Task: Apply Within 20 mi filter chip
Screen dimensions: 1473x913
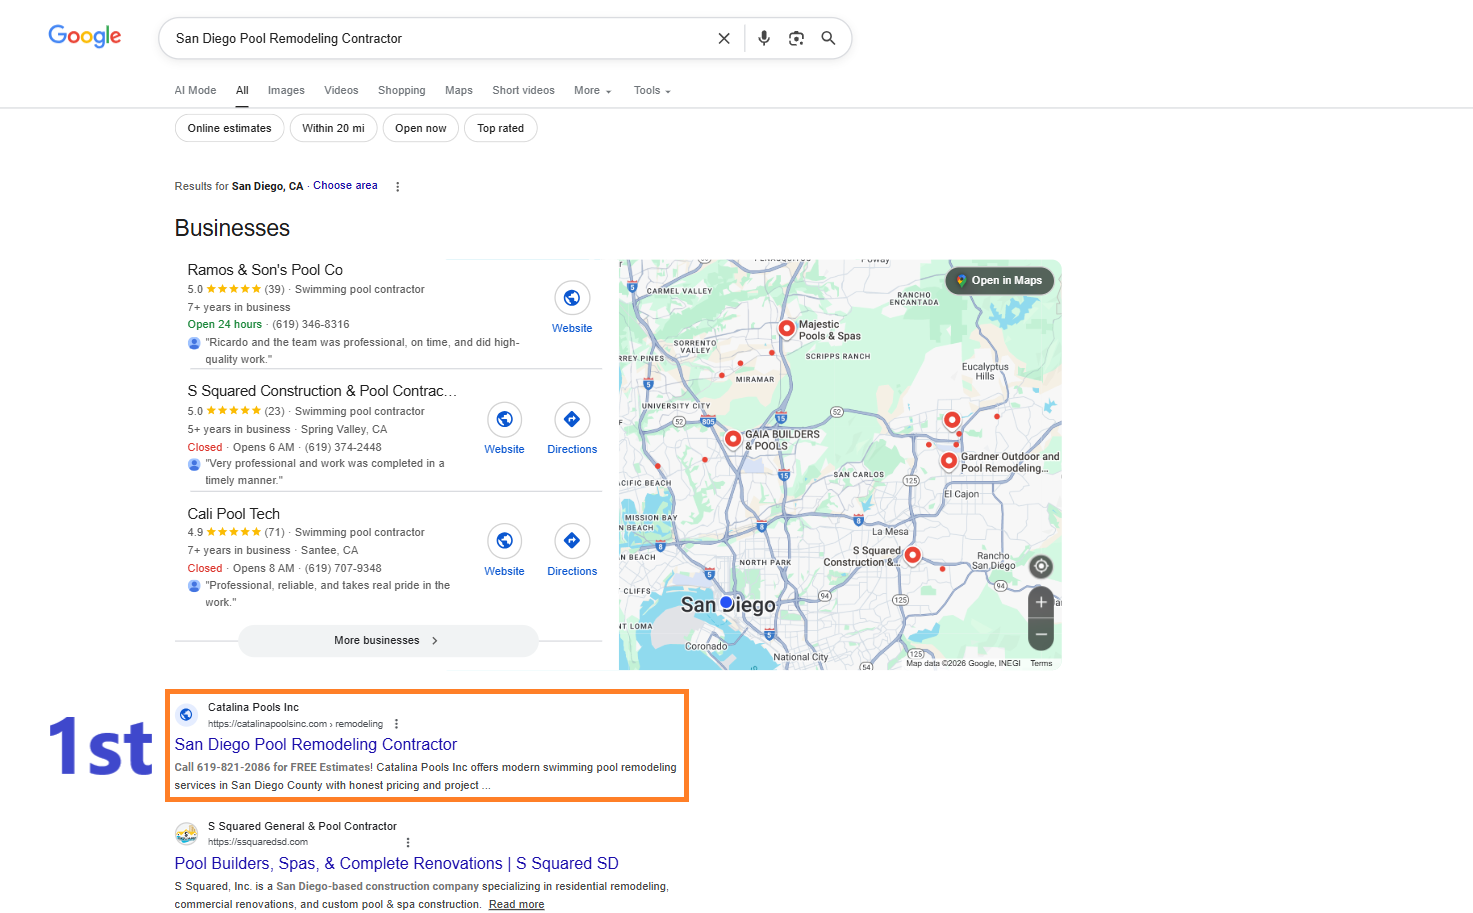Action: (x=334, y=128)
